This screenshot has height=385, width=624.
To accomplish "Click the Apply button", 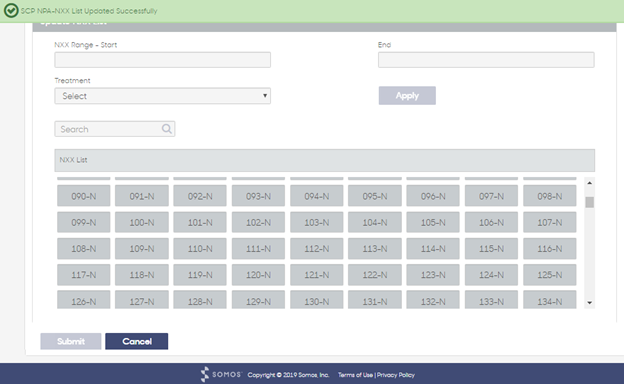I will click(407, 96).
